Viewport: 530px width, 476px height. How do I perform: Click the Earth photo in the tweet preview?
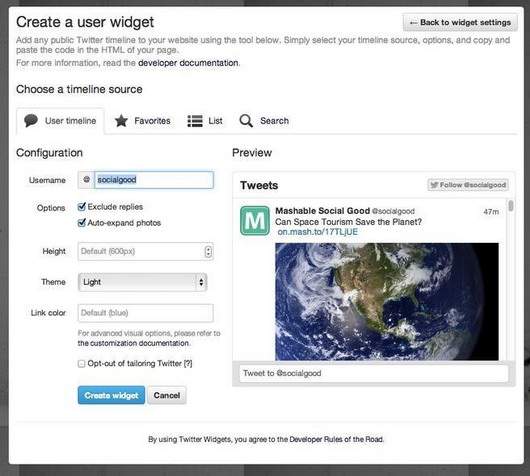[x=387, y=302]
